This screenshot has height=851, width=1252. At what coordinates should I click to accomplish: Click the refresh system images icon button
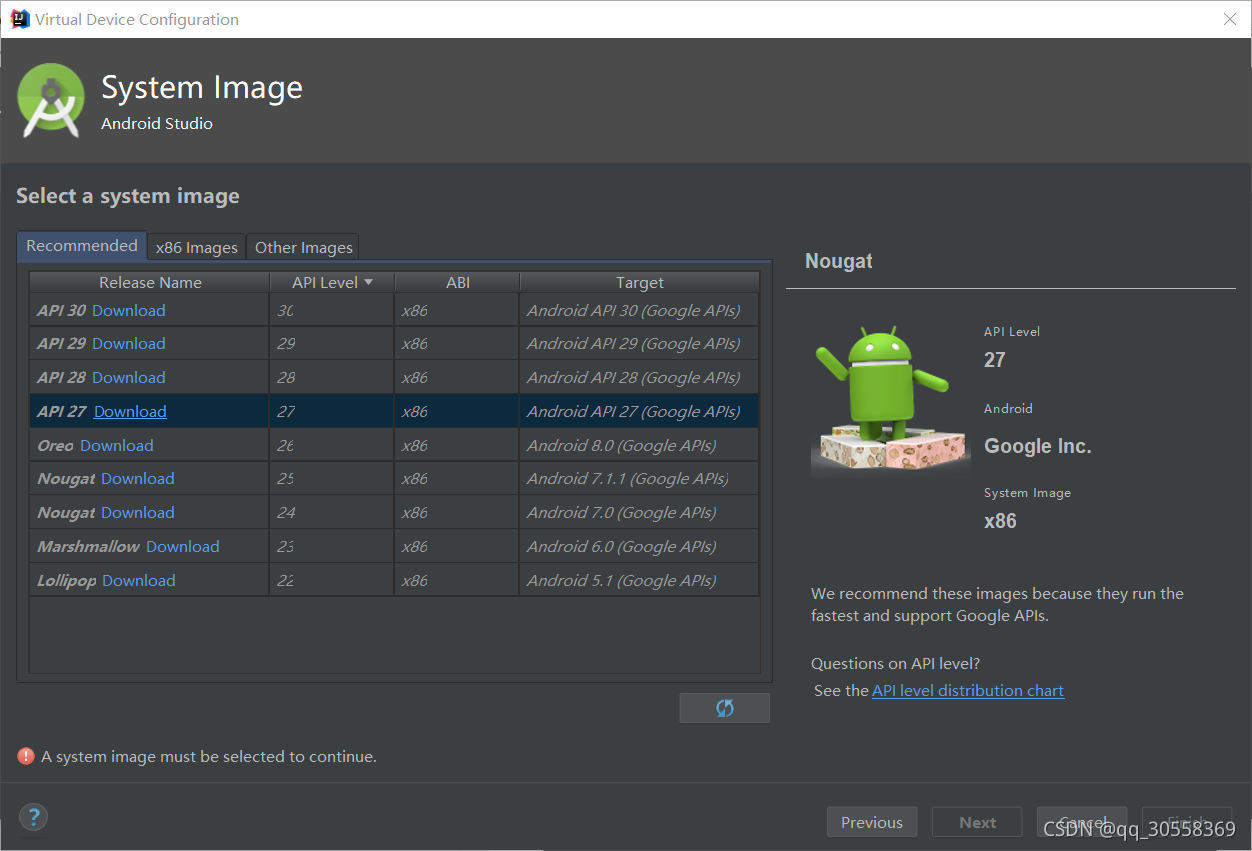724,708
